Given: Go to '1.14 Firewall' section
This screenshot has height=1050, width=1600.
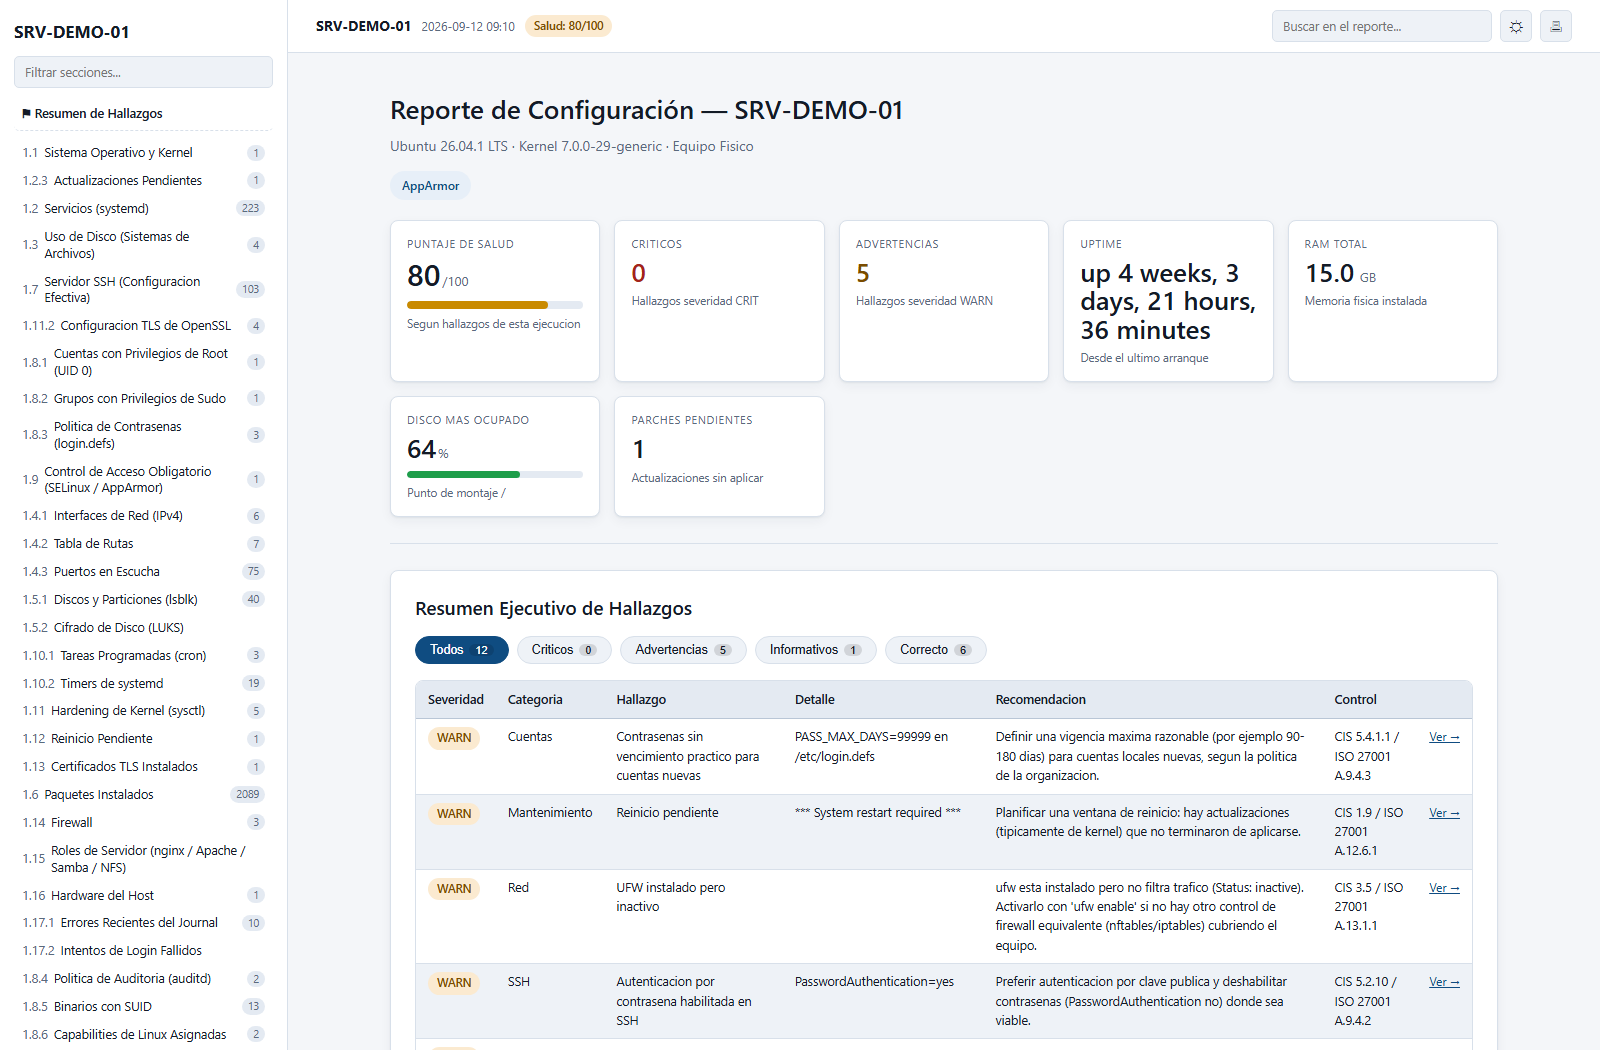Looking at the screenshot, I should pos(143,823).
